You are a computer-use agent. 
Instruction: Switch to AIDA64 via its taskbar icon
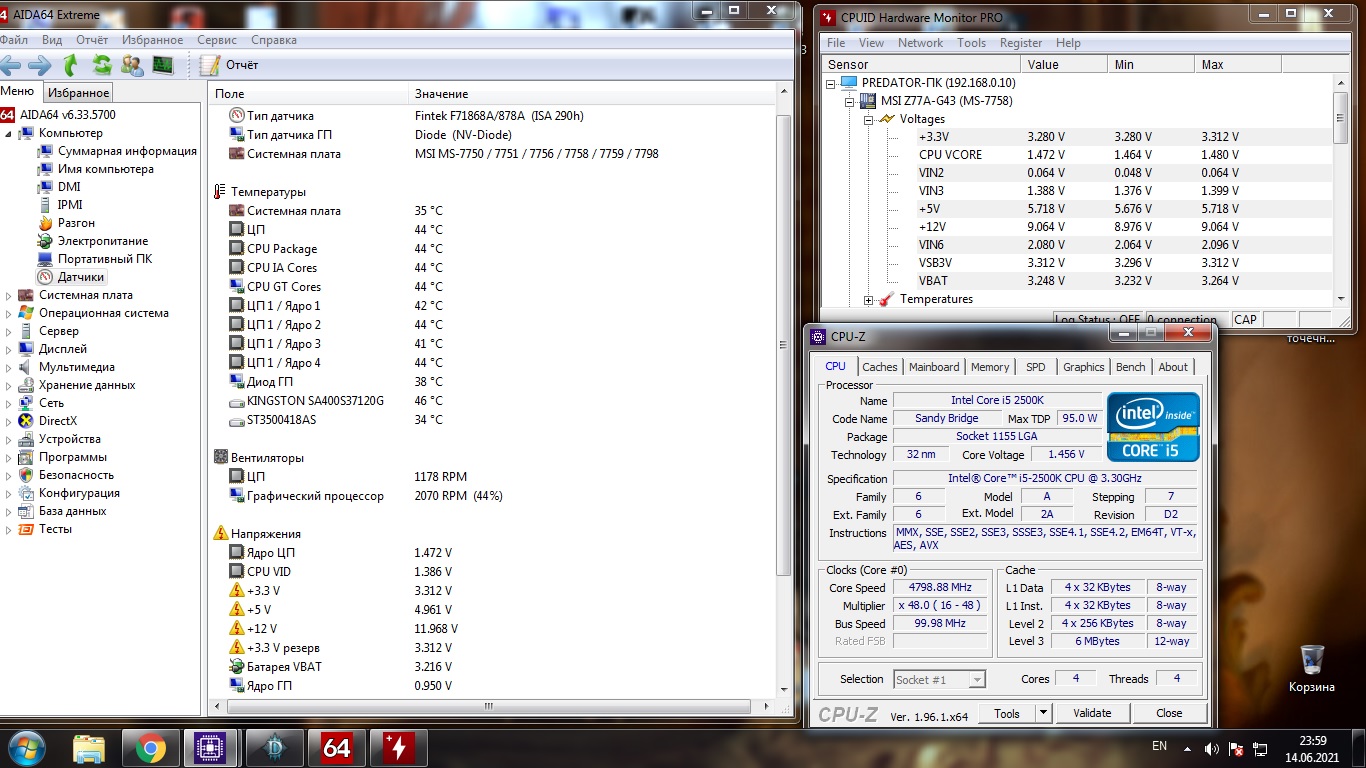[x=336, y=748]
